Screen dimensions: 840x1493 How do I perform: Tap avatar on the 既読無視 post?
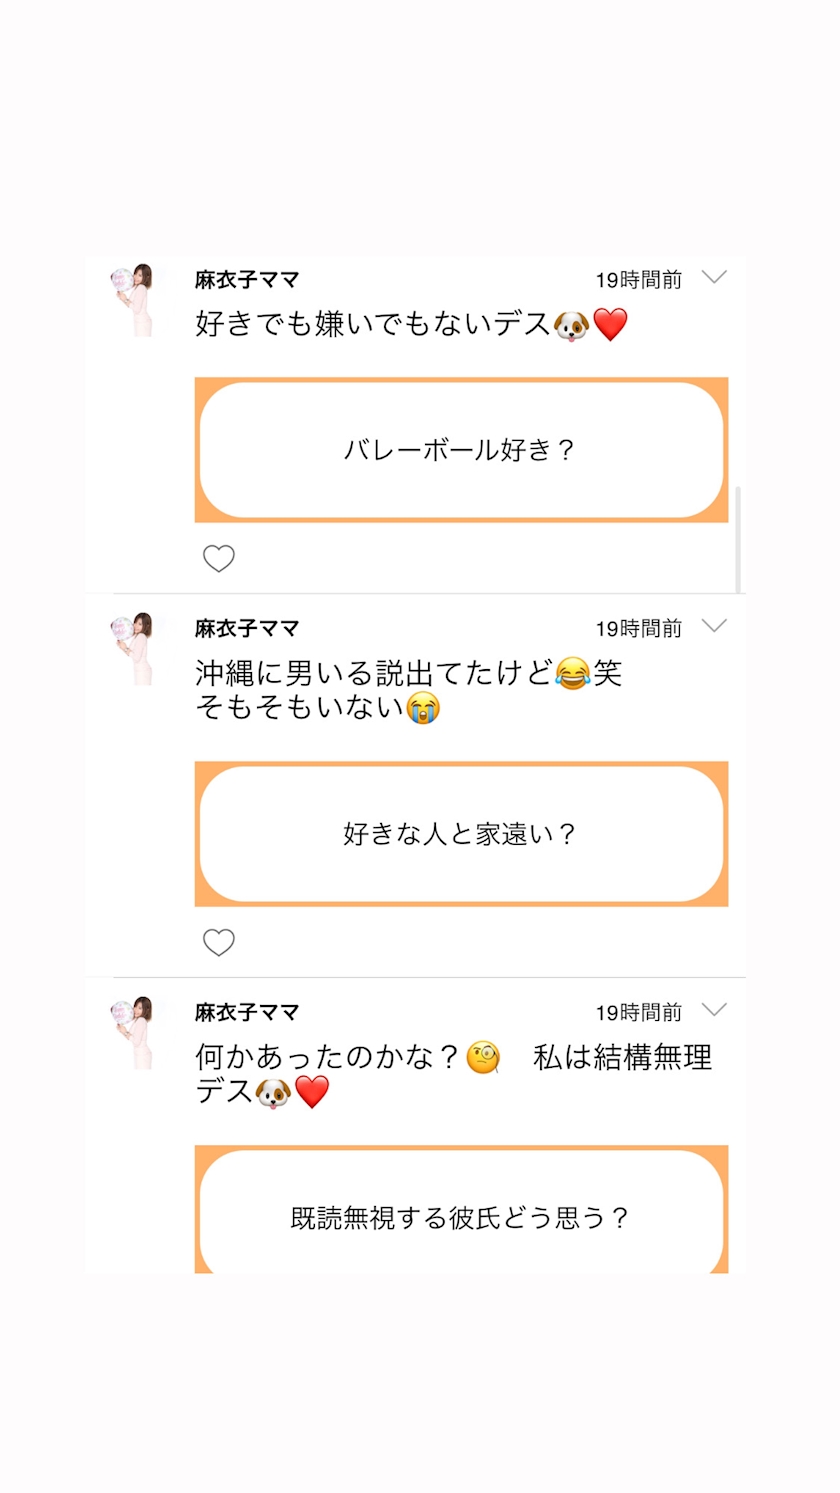[x=131, y=1032]
